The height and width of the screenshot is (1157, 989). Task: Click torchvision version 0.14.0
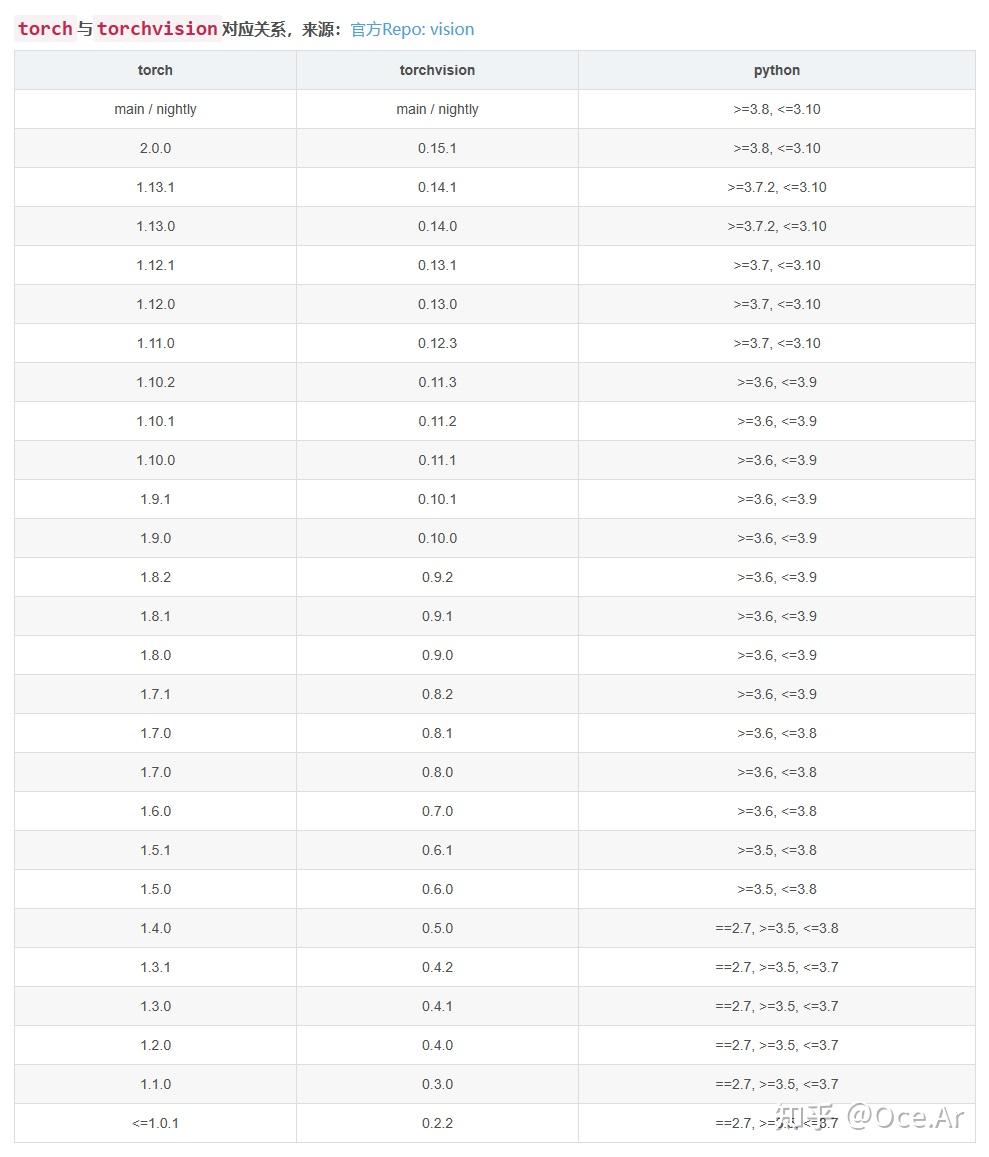click(x=437, y=226)
